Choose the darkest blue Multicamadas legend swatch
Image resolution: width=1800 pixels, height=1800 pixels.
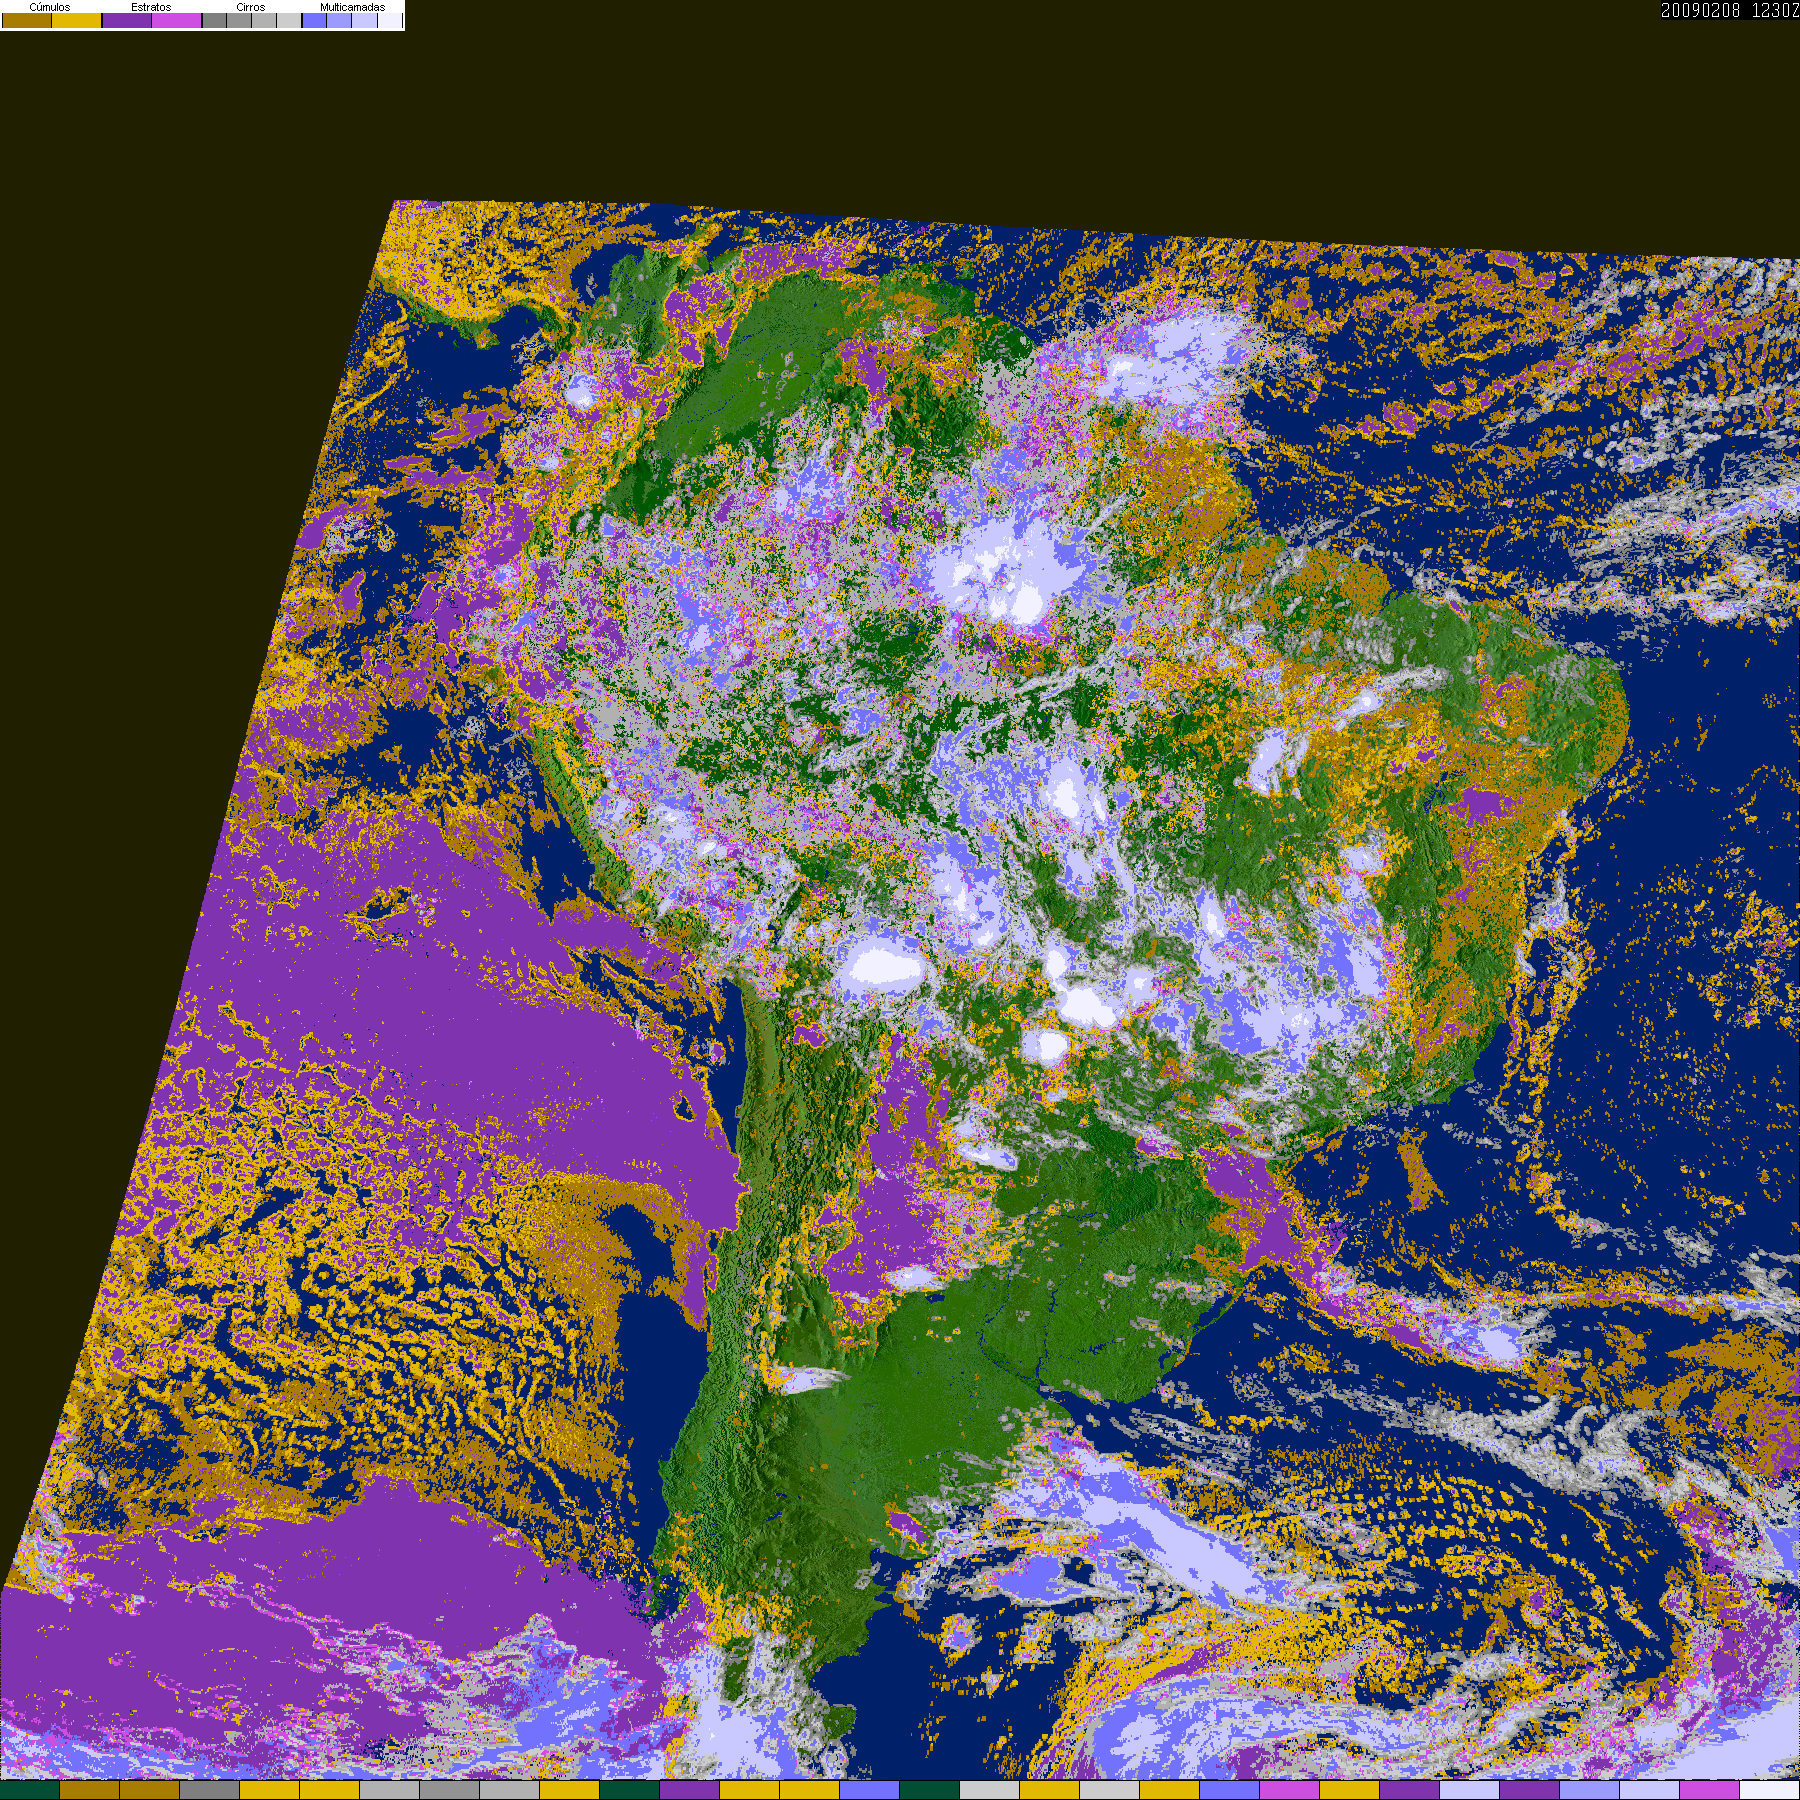315,20
